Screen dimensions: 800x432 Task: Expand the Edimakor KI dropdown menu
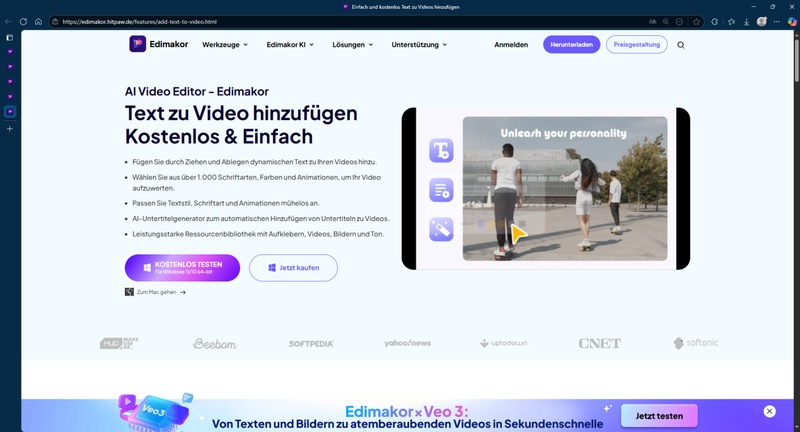(x=290, y=45)
